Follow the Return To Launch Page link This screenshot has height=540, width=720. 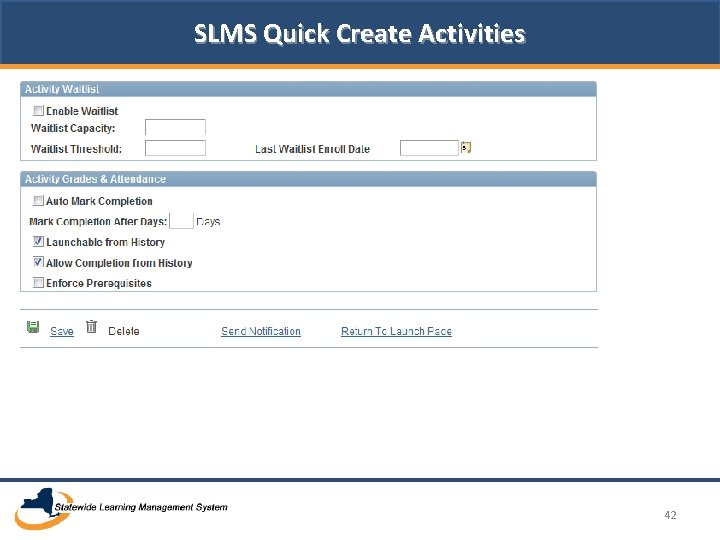396,331
